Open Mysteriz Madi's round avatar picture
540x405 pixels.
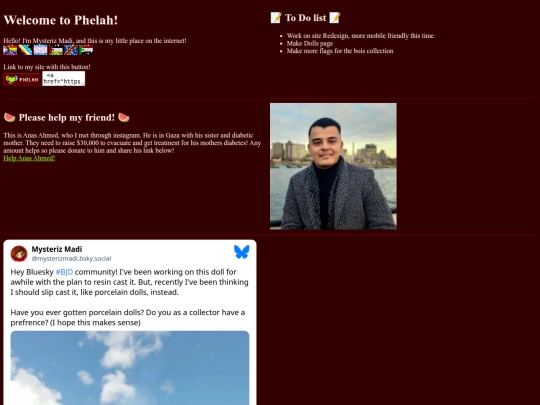[x=19, y=254]
